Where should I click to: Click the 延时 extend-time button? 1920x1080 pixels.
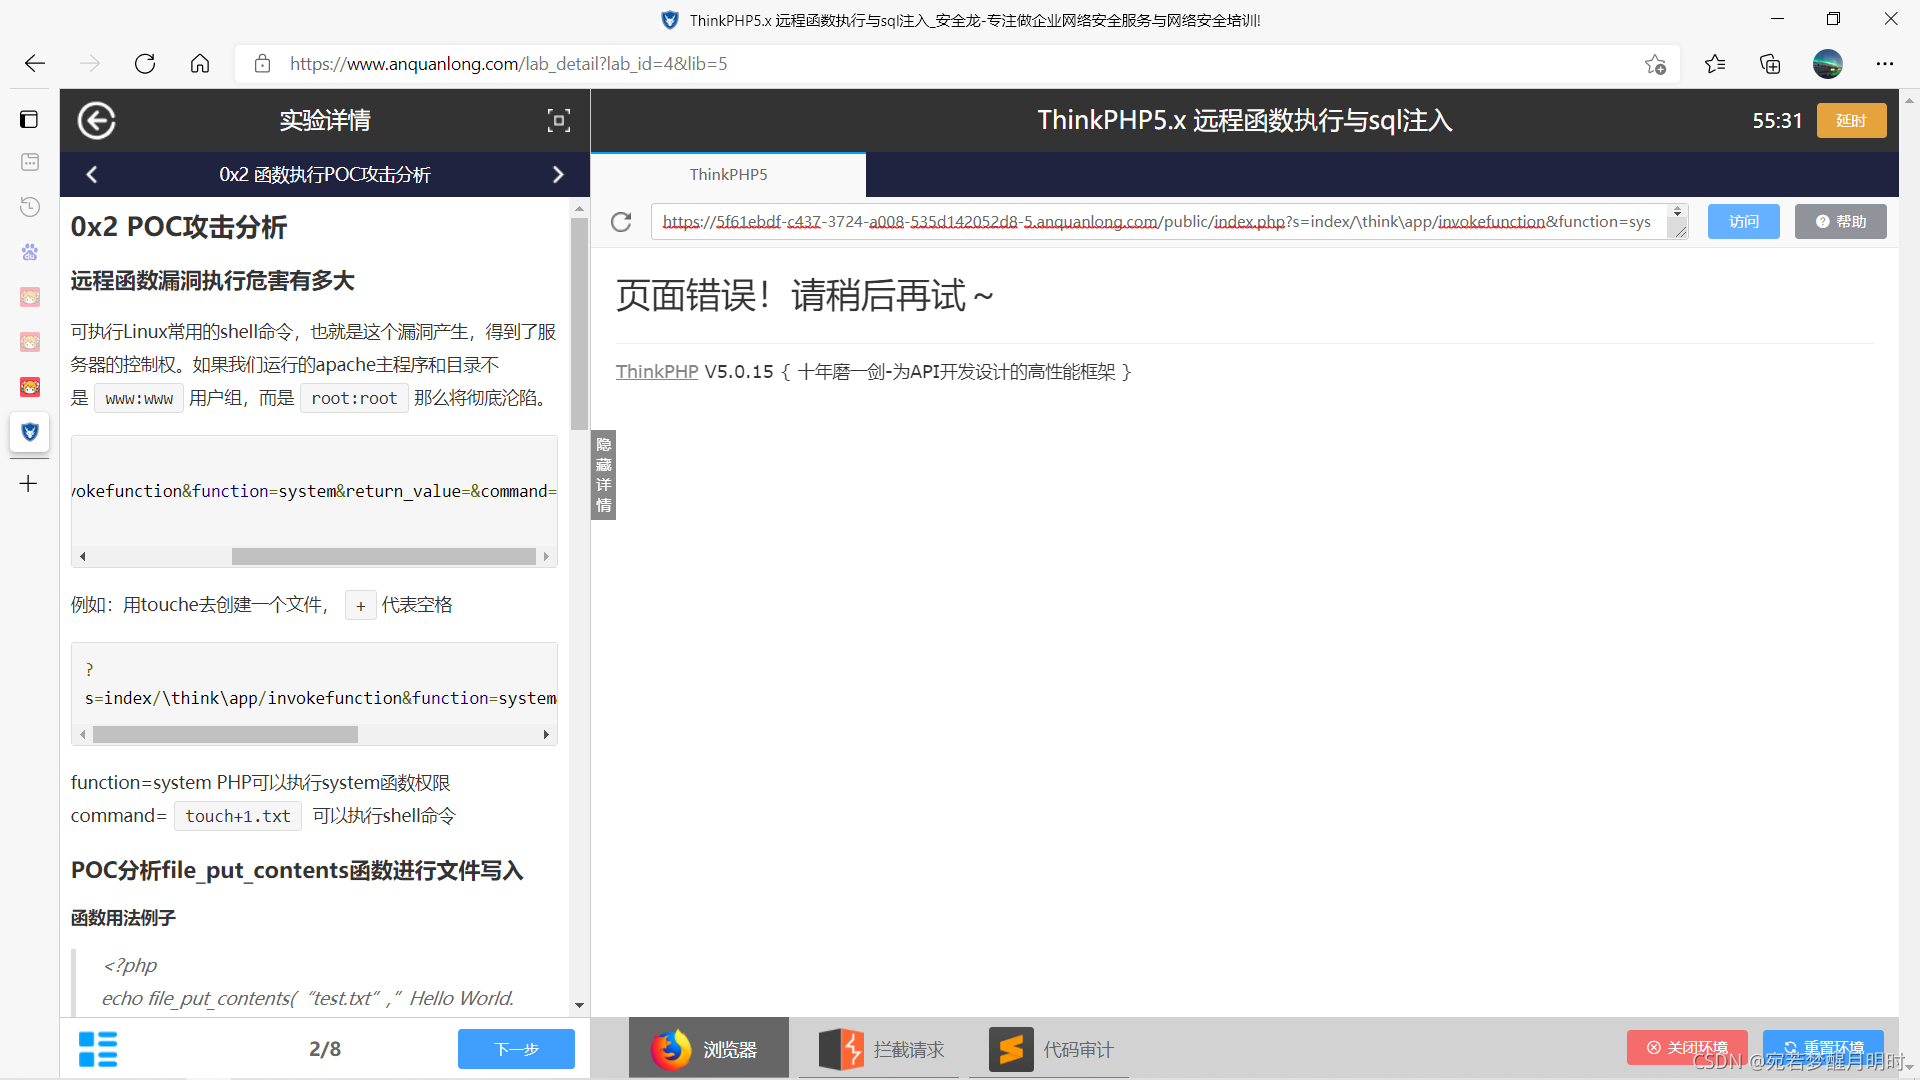coord(1851,121)
